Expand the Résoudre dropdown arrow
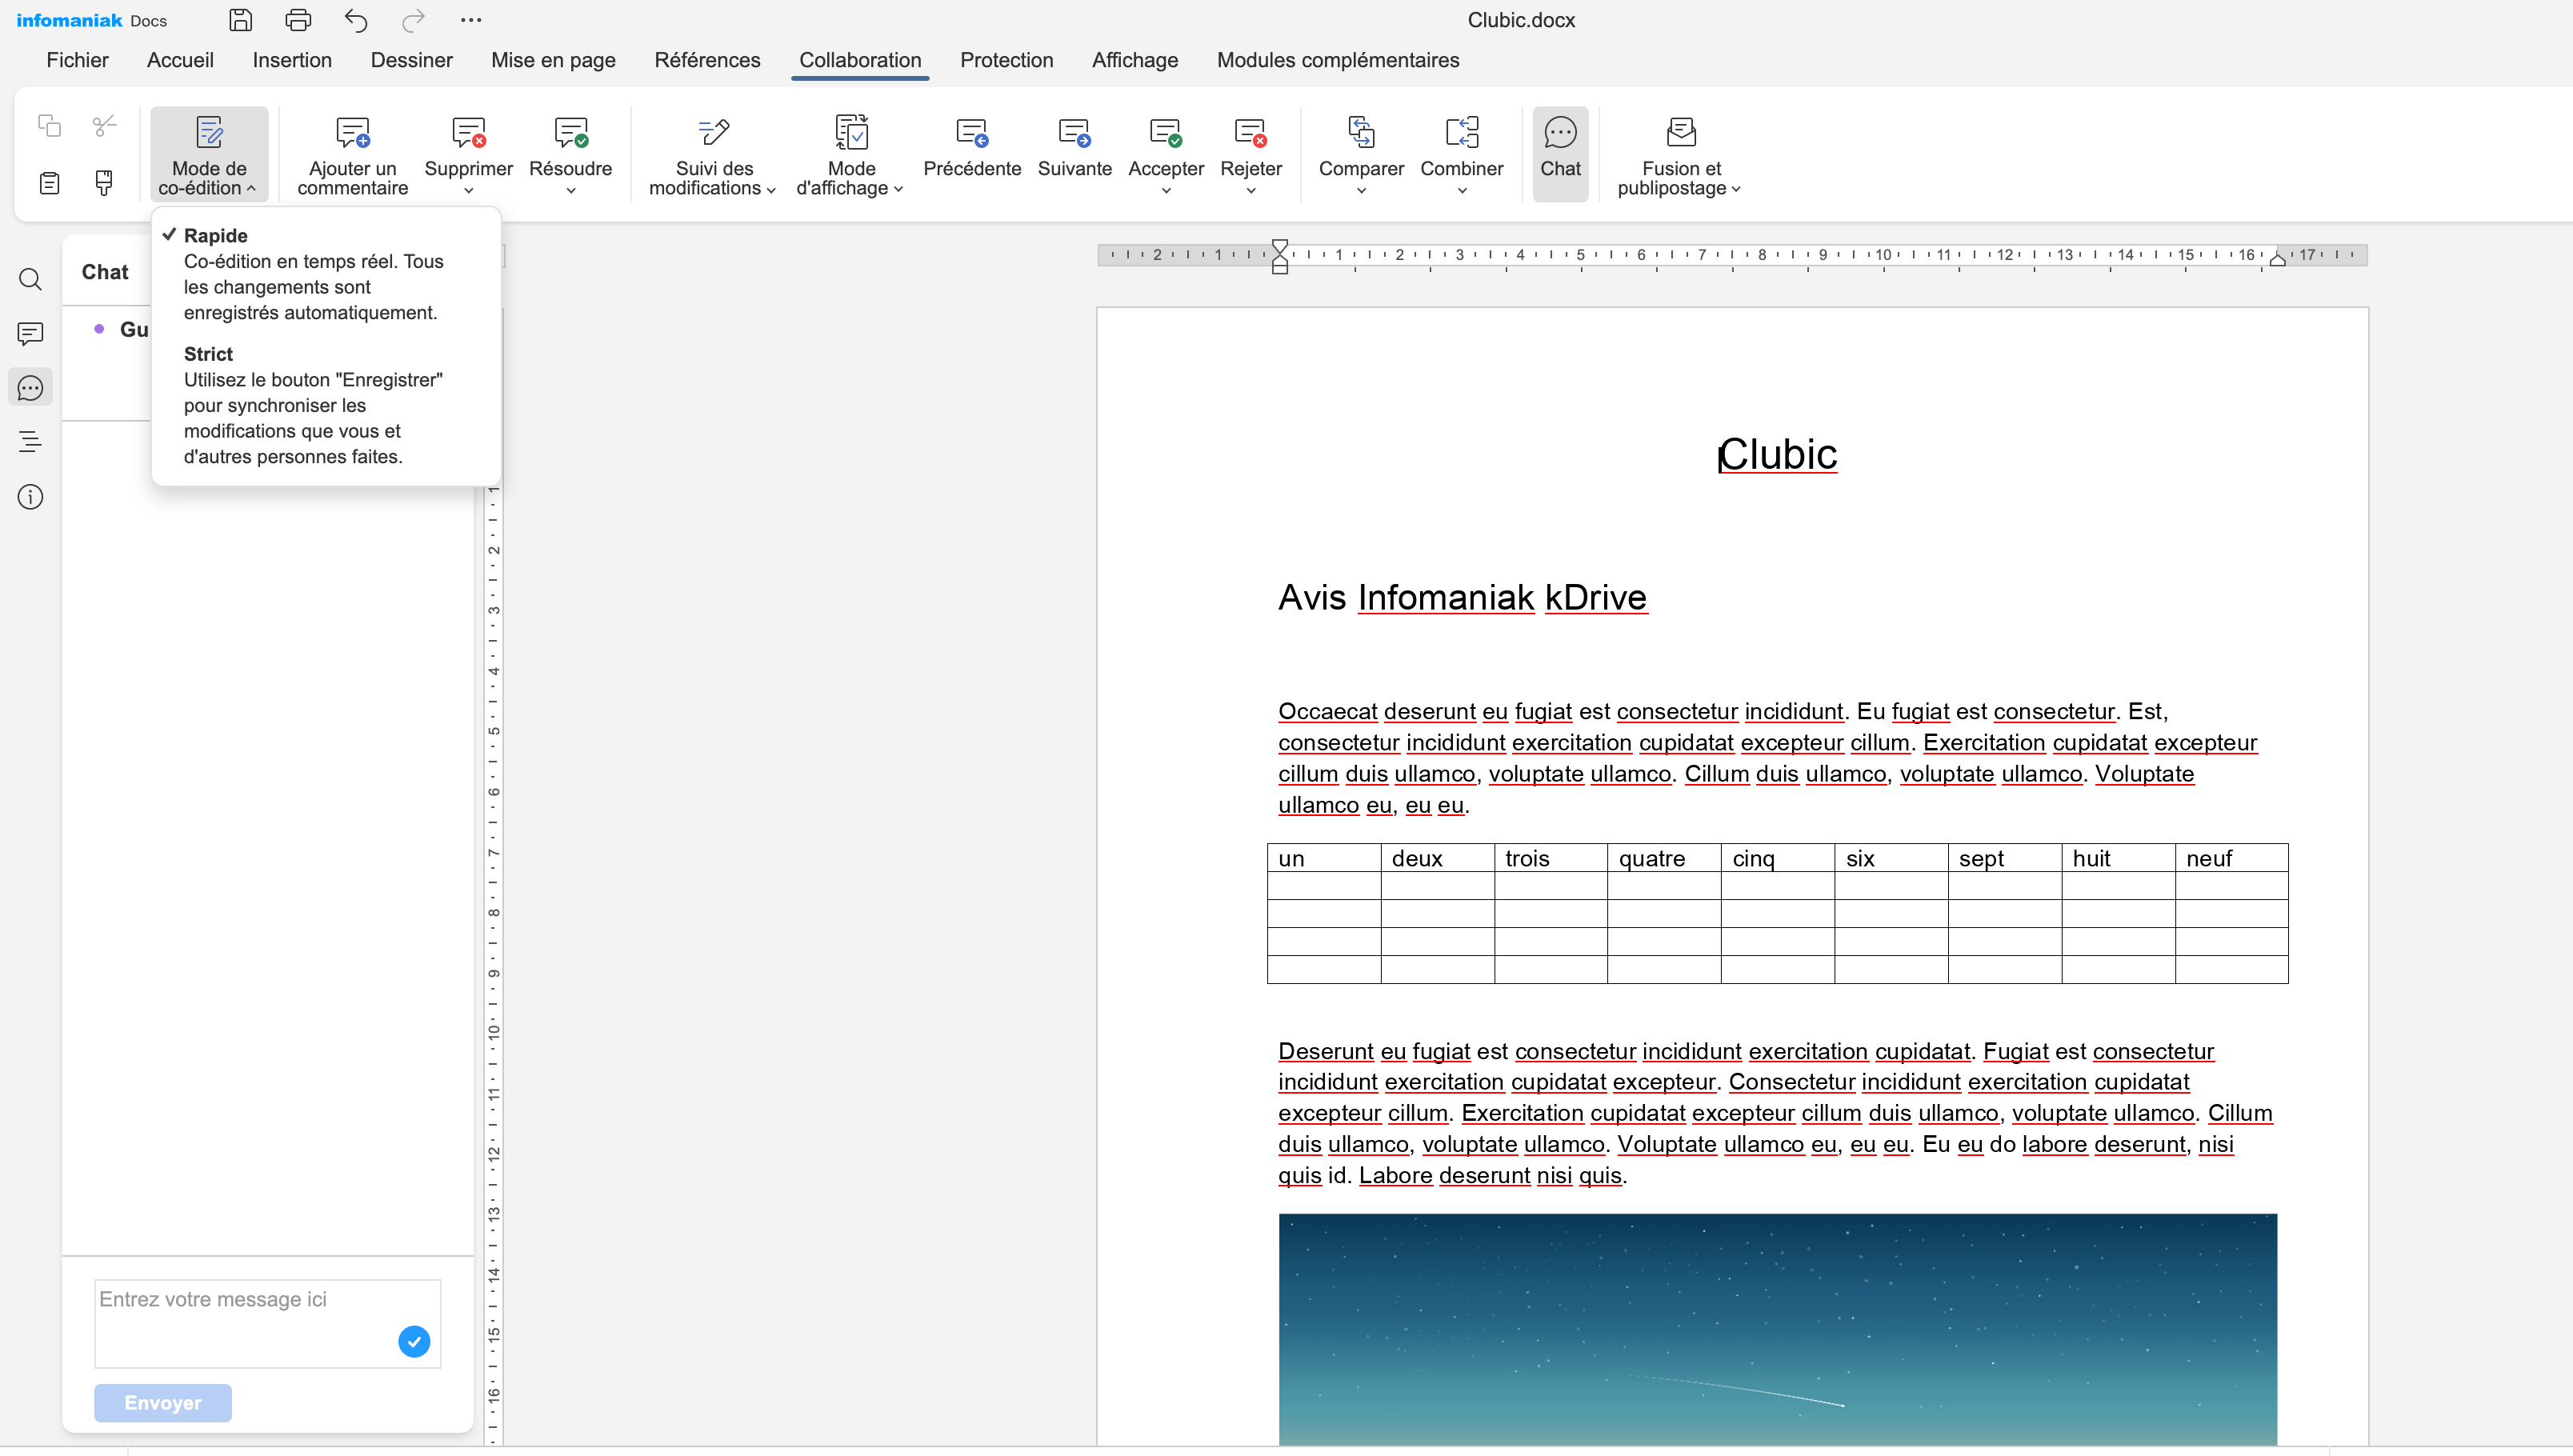The width and height of the screenshot is (2573, 1456). click(x=571, y=190)
